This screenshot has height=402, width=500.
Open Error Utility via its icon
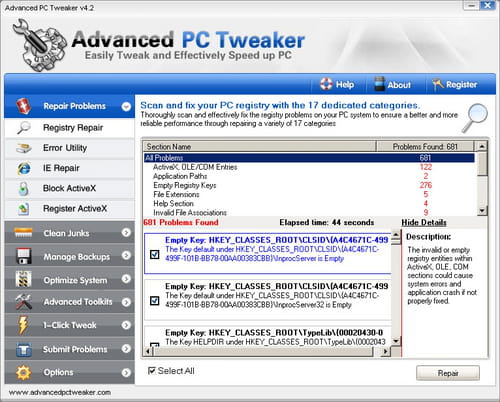click(x=24, y=148)
